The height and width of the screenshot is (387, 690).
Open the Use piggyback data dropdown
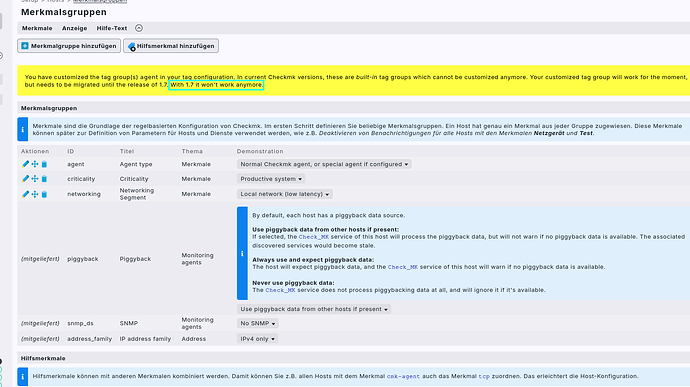tap(314, 309)
